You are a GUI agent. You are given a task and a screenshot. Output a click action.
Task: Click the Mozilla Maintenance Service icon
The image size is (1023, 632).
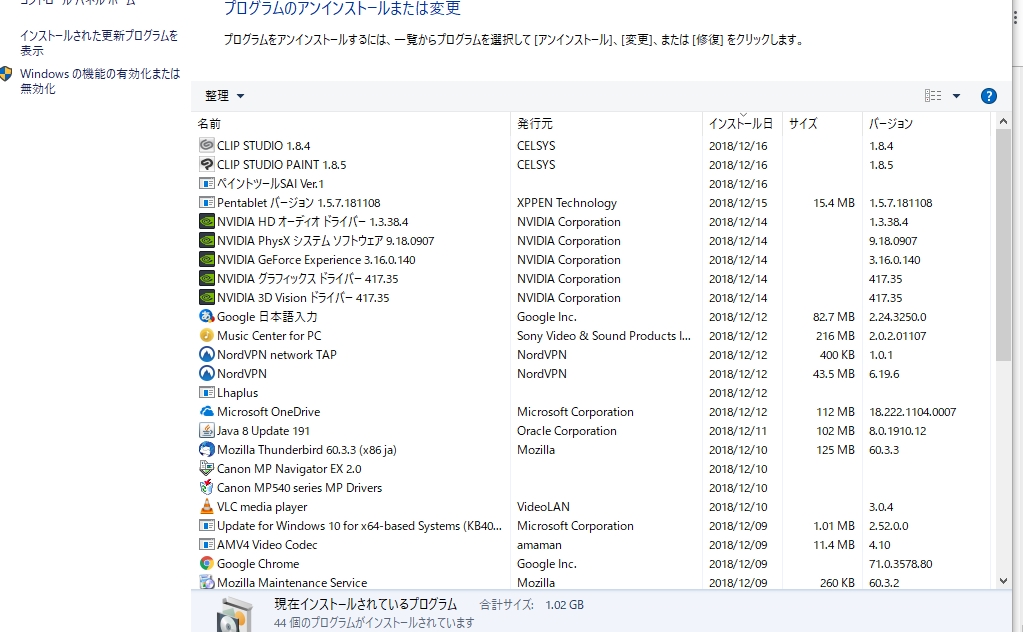pyautogui.click(x=206, y=582)
